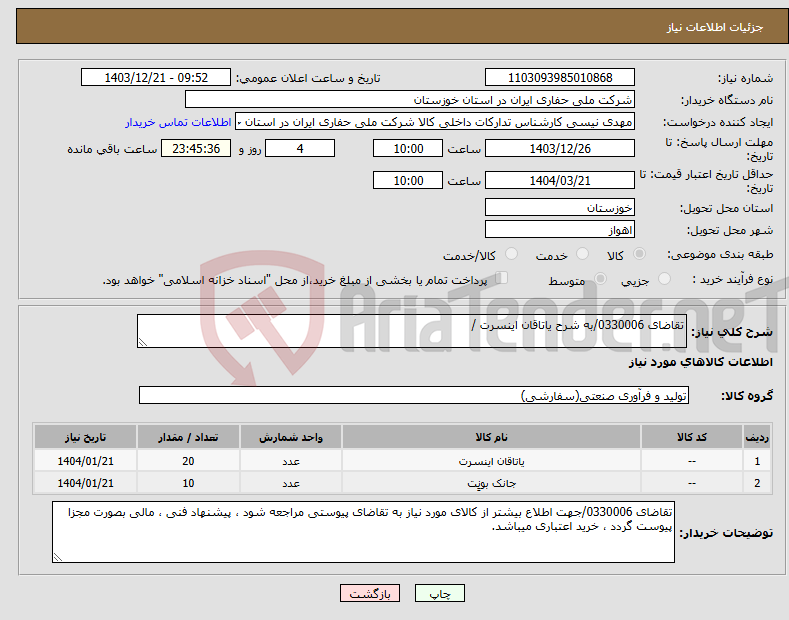Screen dimensions: 789x620
Task: Click the date 1404/01/21 in یاتاقان اینسرت row
Action: pyautogui.click(x=86, y=461)
